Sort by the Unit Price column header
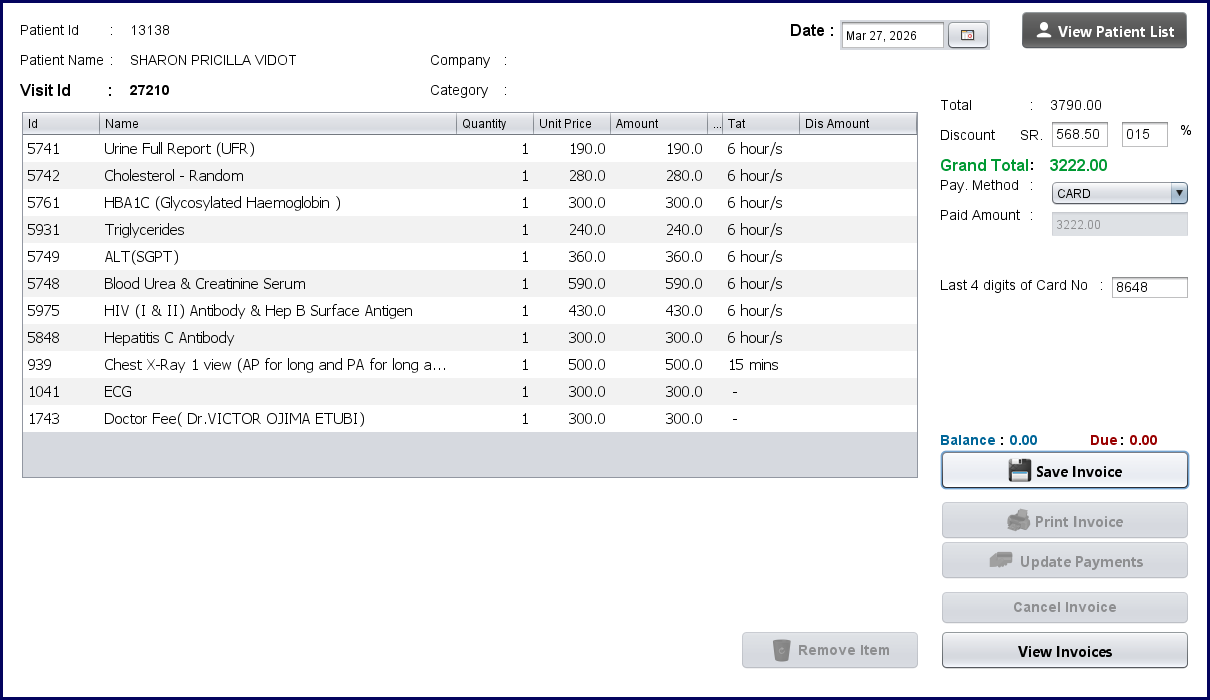This screenshot has height=700, width=1210. point(571,124)
